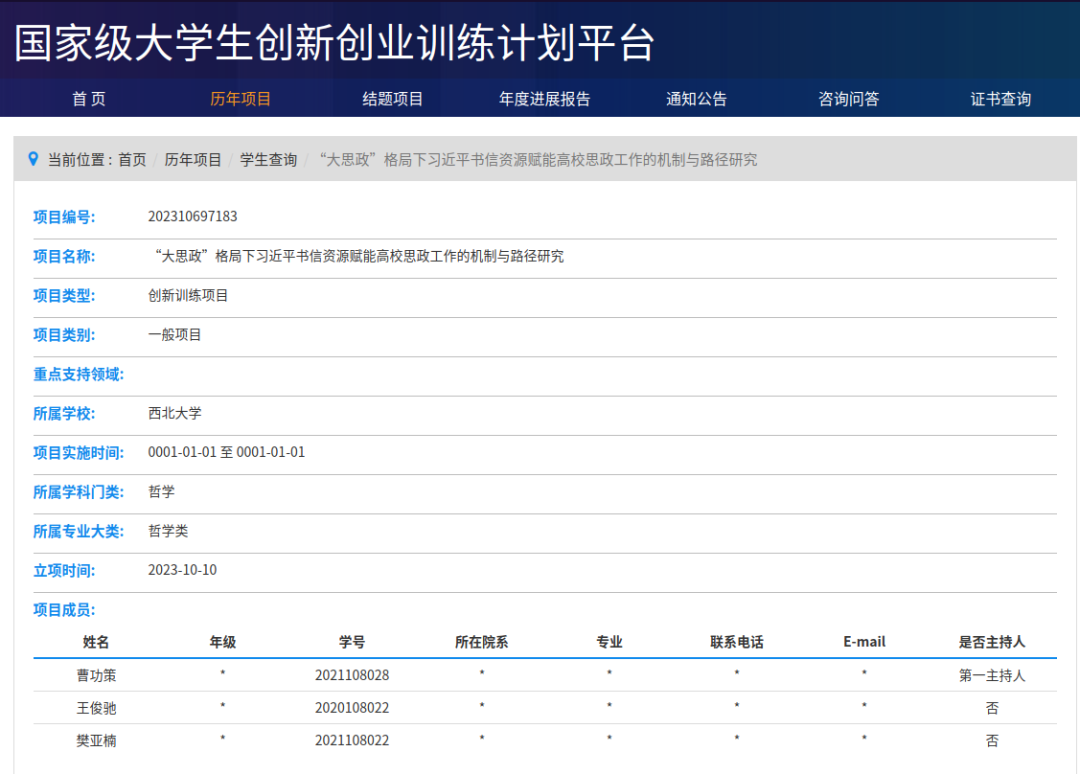Click the school name 西北大学
1080x774 pixels.
(x=175, y=413)
